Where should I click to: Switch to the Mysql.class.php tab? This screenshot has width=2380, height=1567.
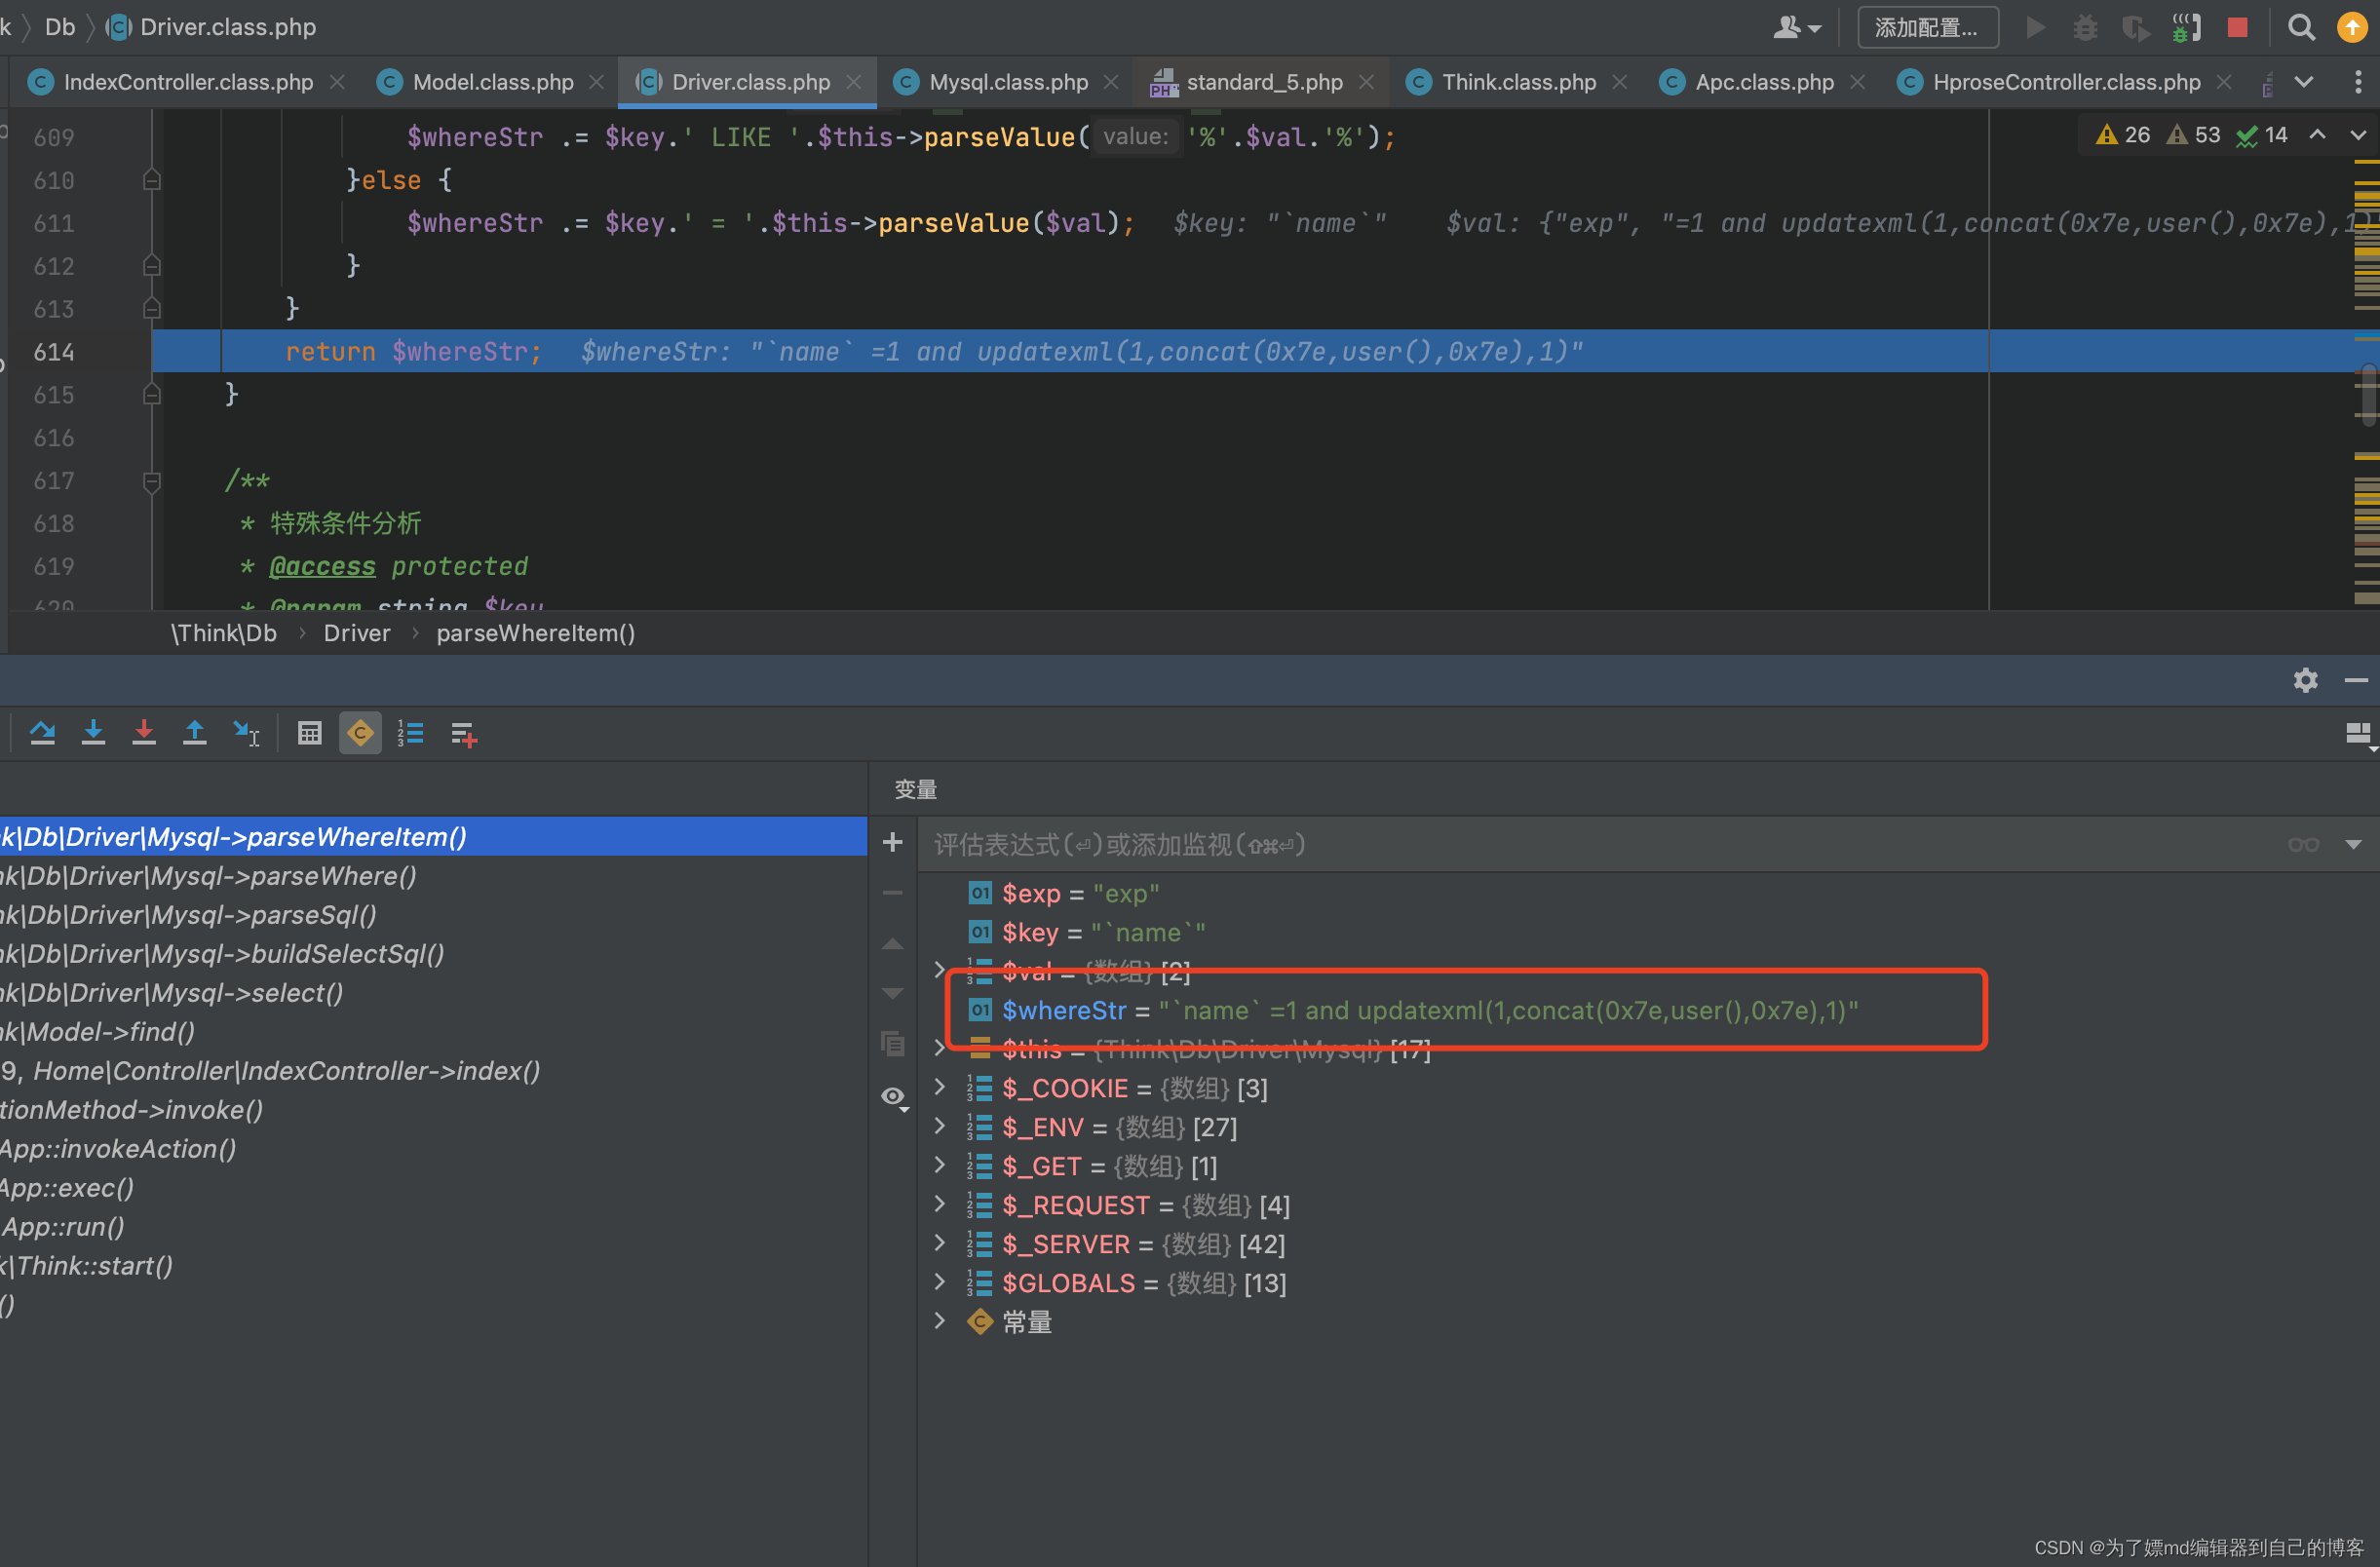pos(1008,82)
